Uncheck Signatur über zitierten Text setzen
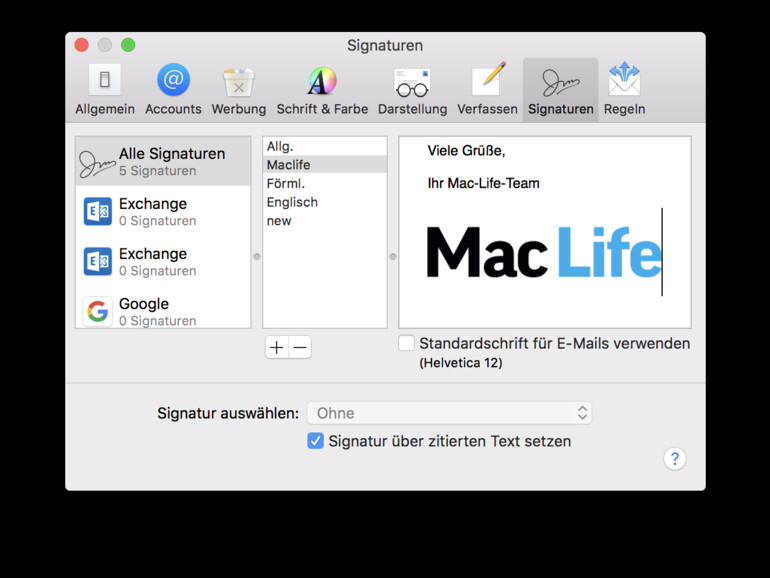The image size is (770, 578). pos(315,440)
